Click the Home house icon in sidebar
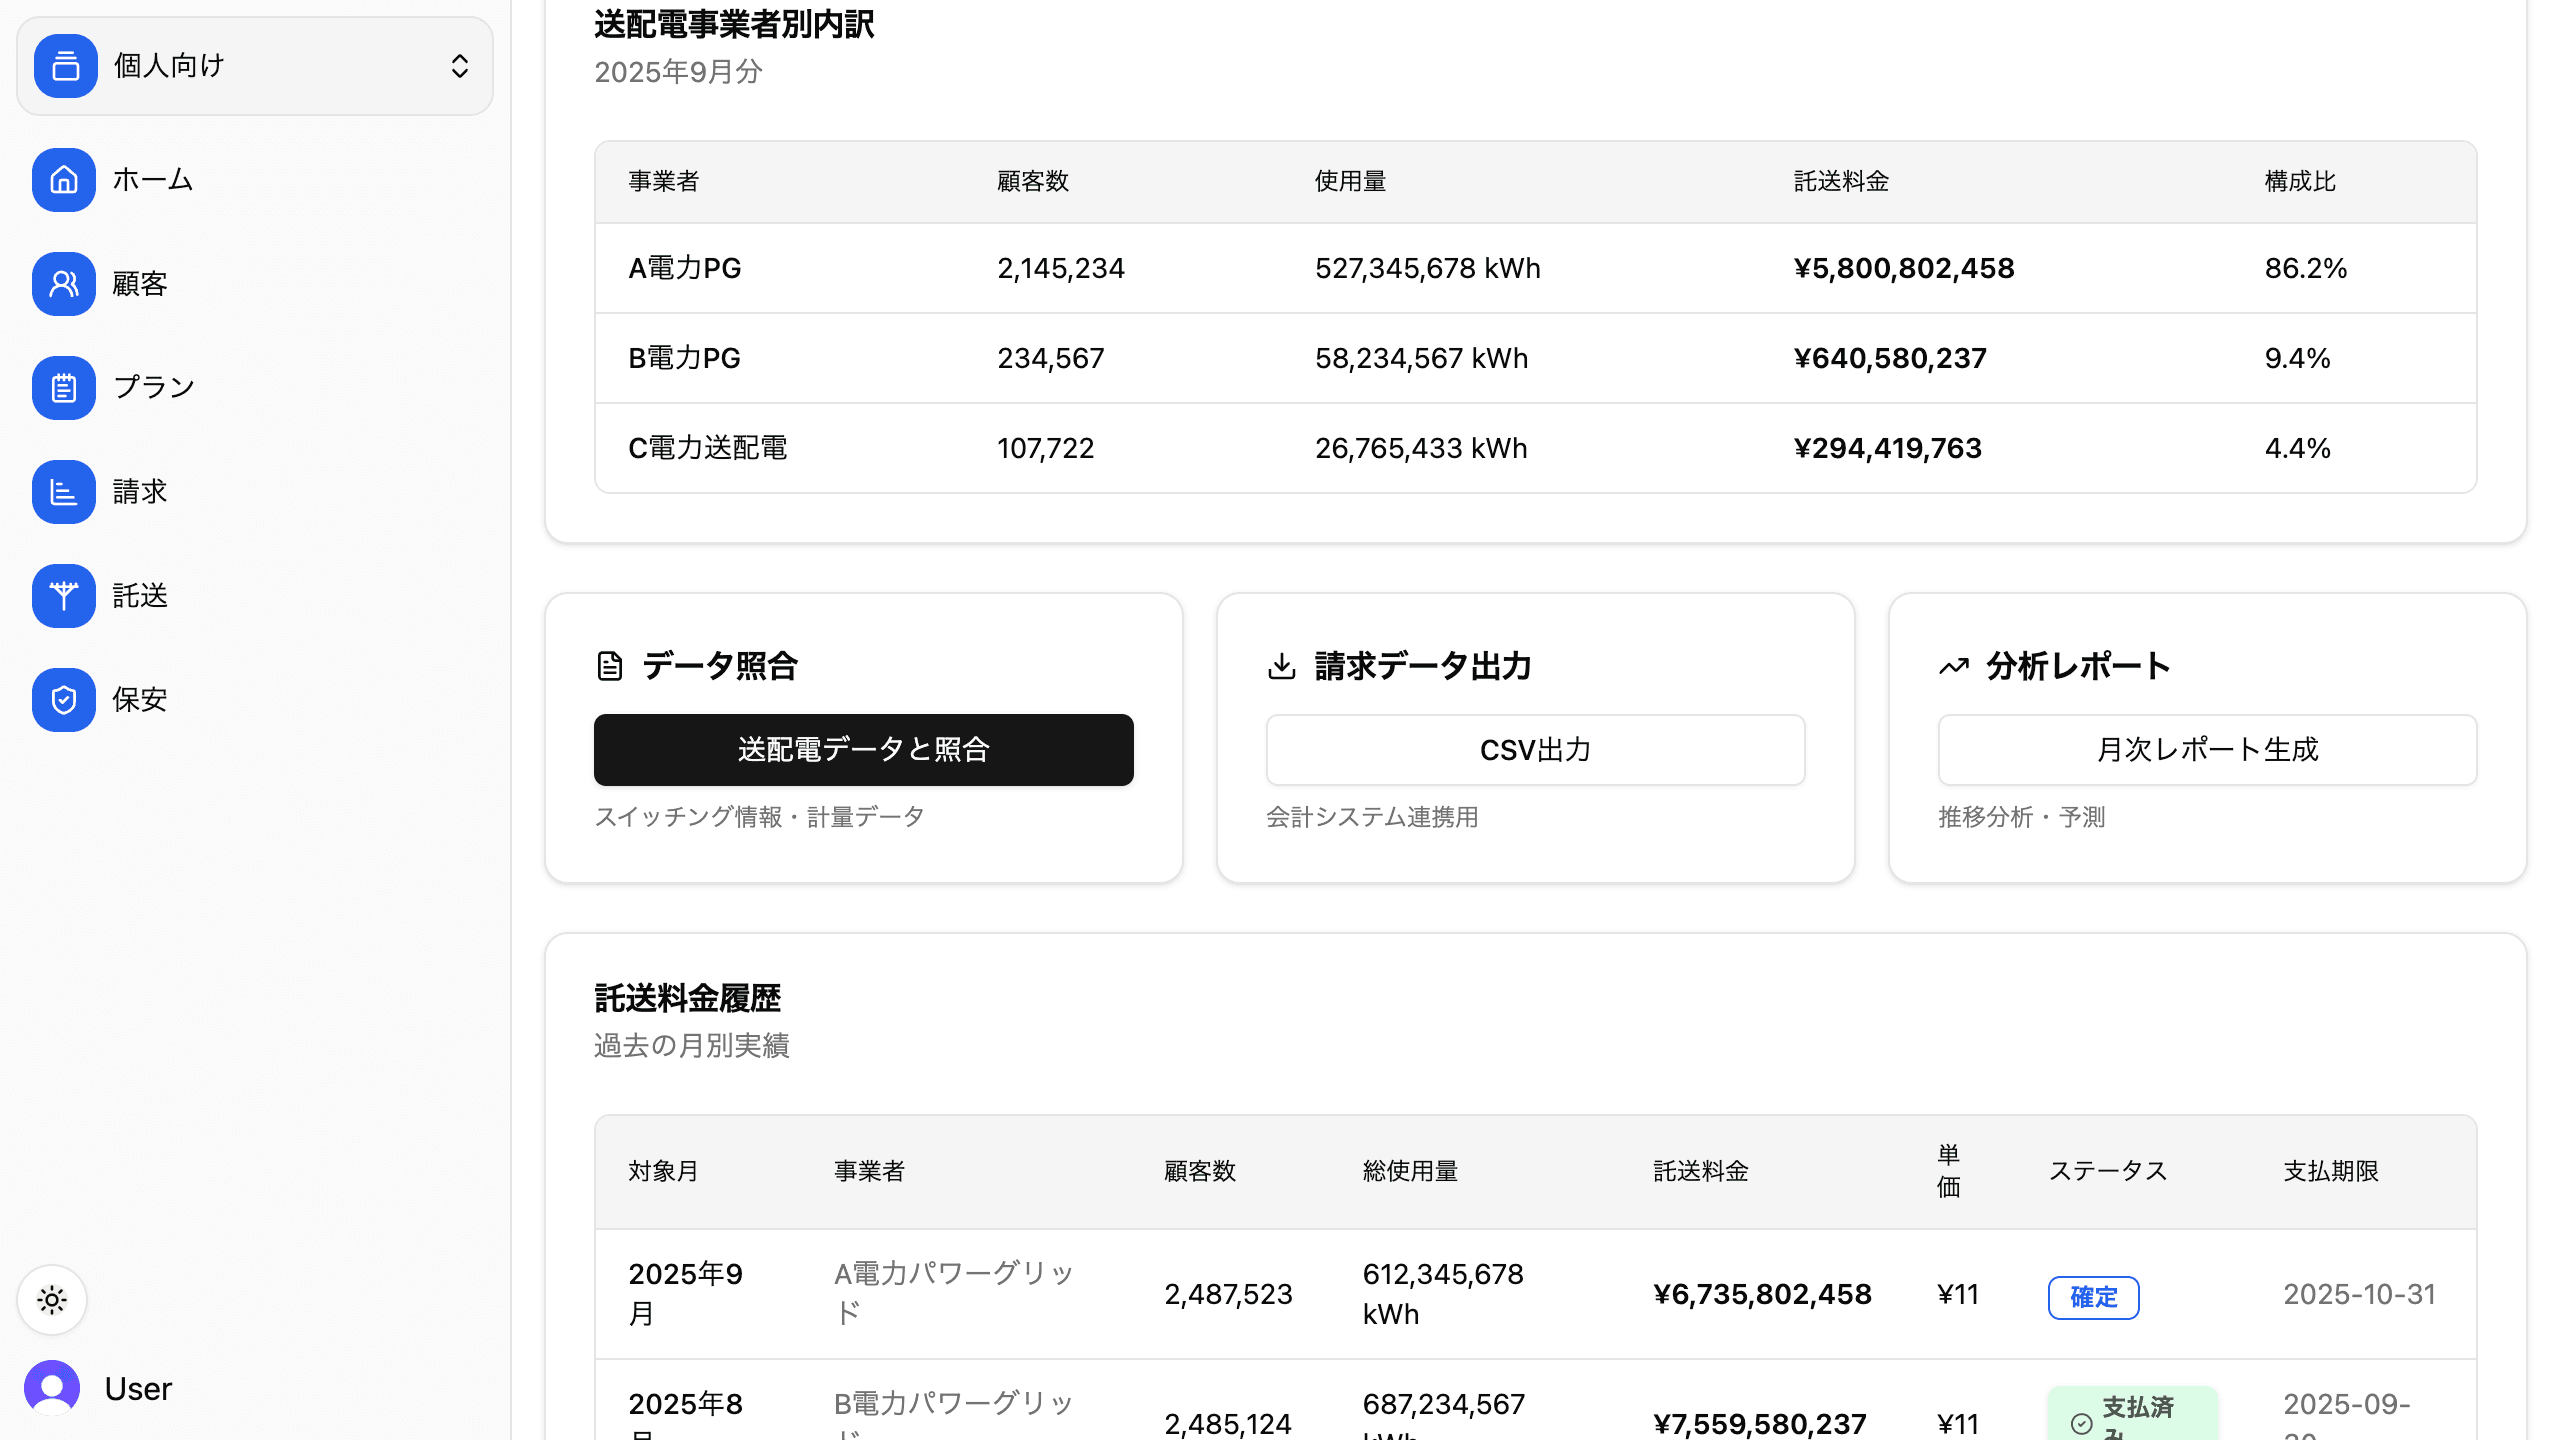Viewport: 2560px width, 1440px height. (x=64, y=180)
